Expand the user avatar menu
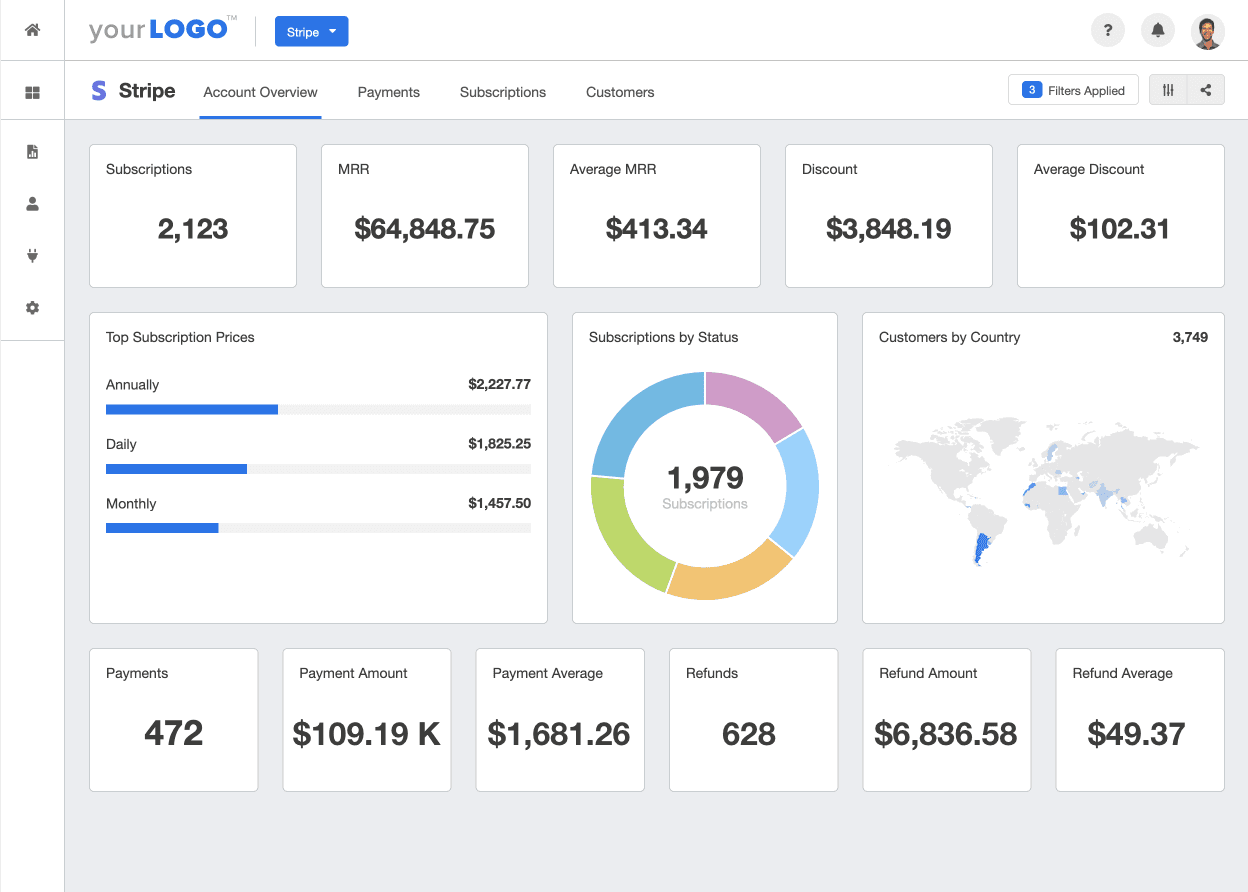Viewport: 1248px width, 892px height. click(1207, 31)
